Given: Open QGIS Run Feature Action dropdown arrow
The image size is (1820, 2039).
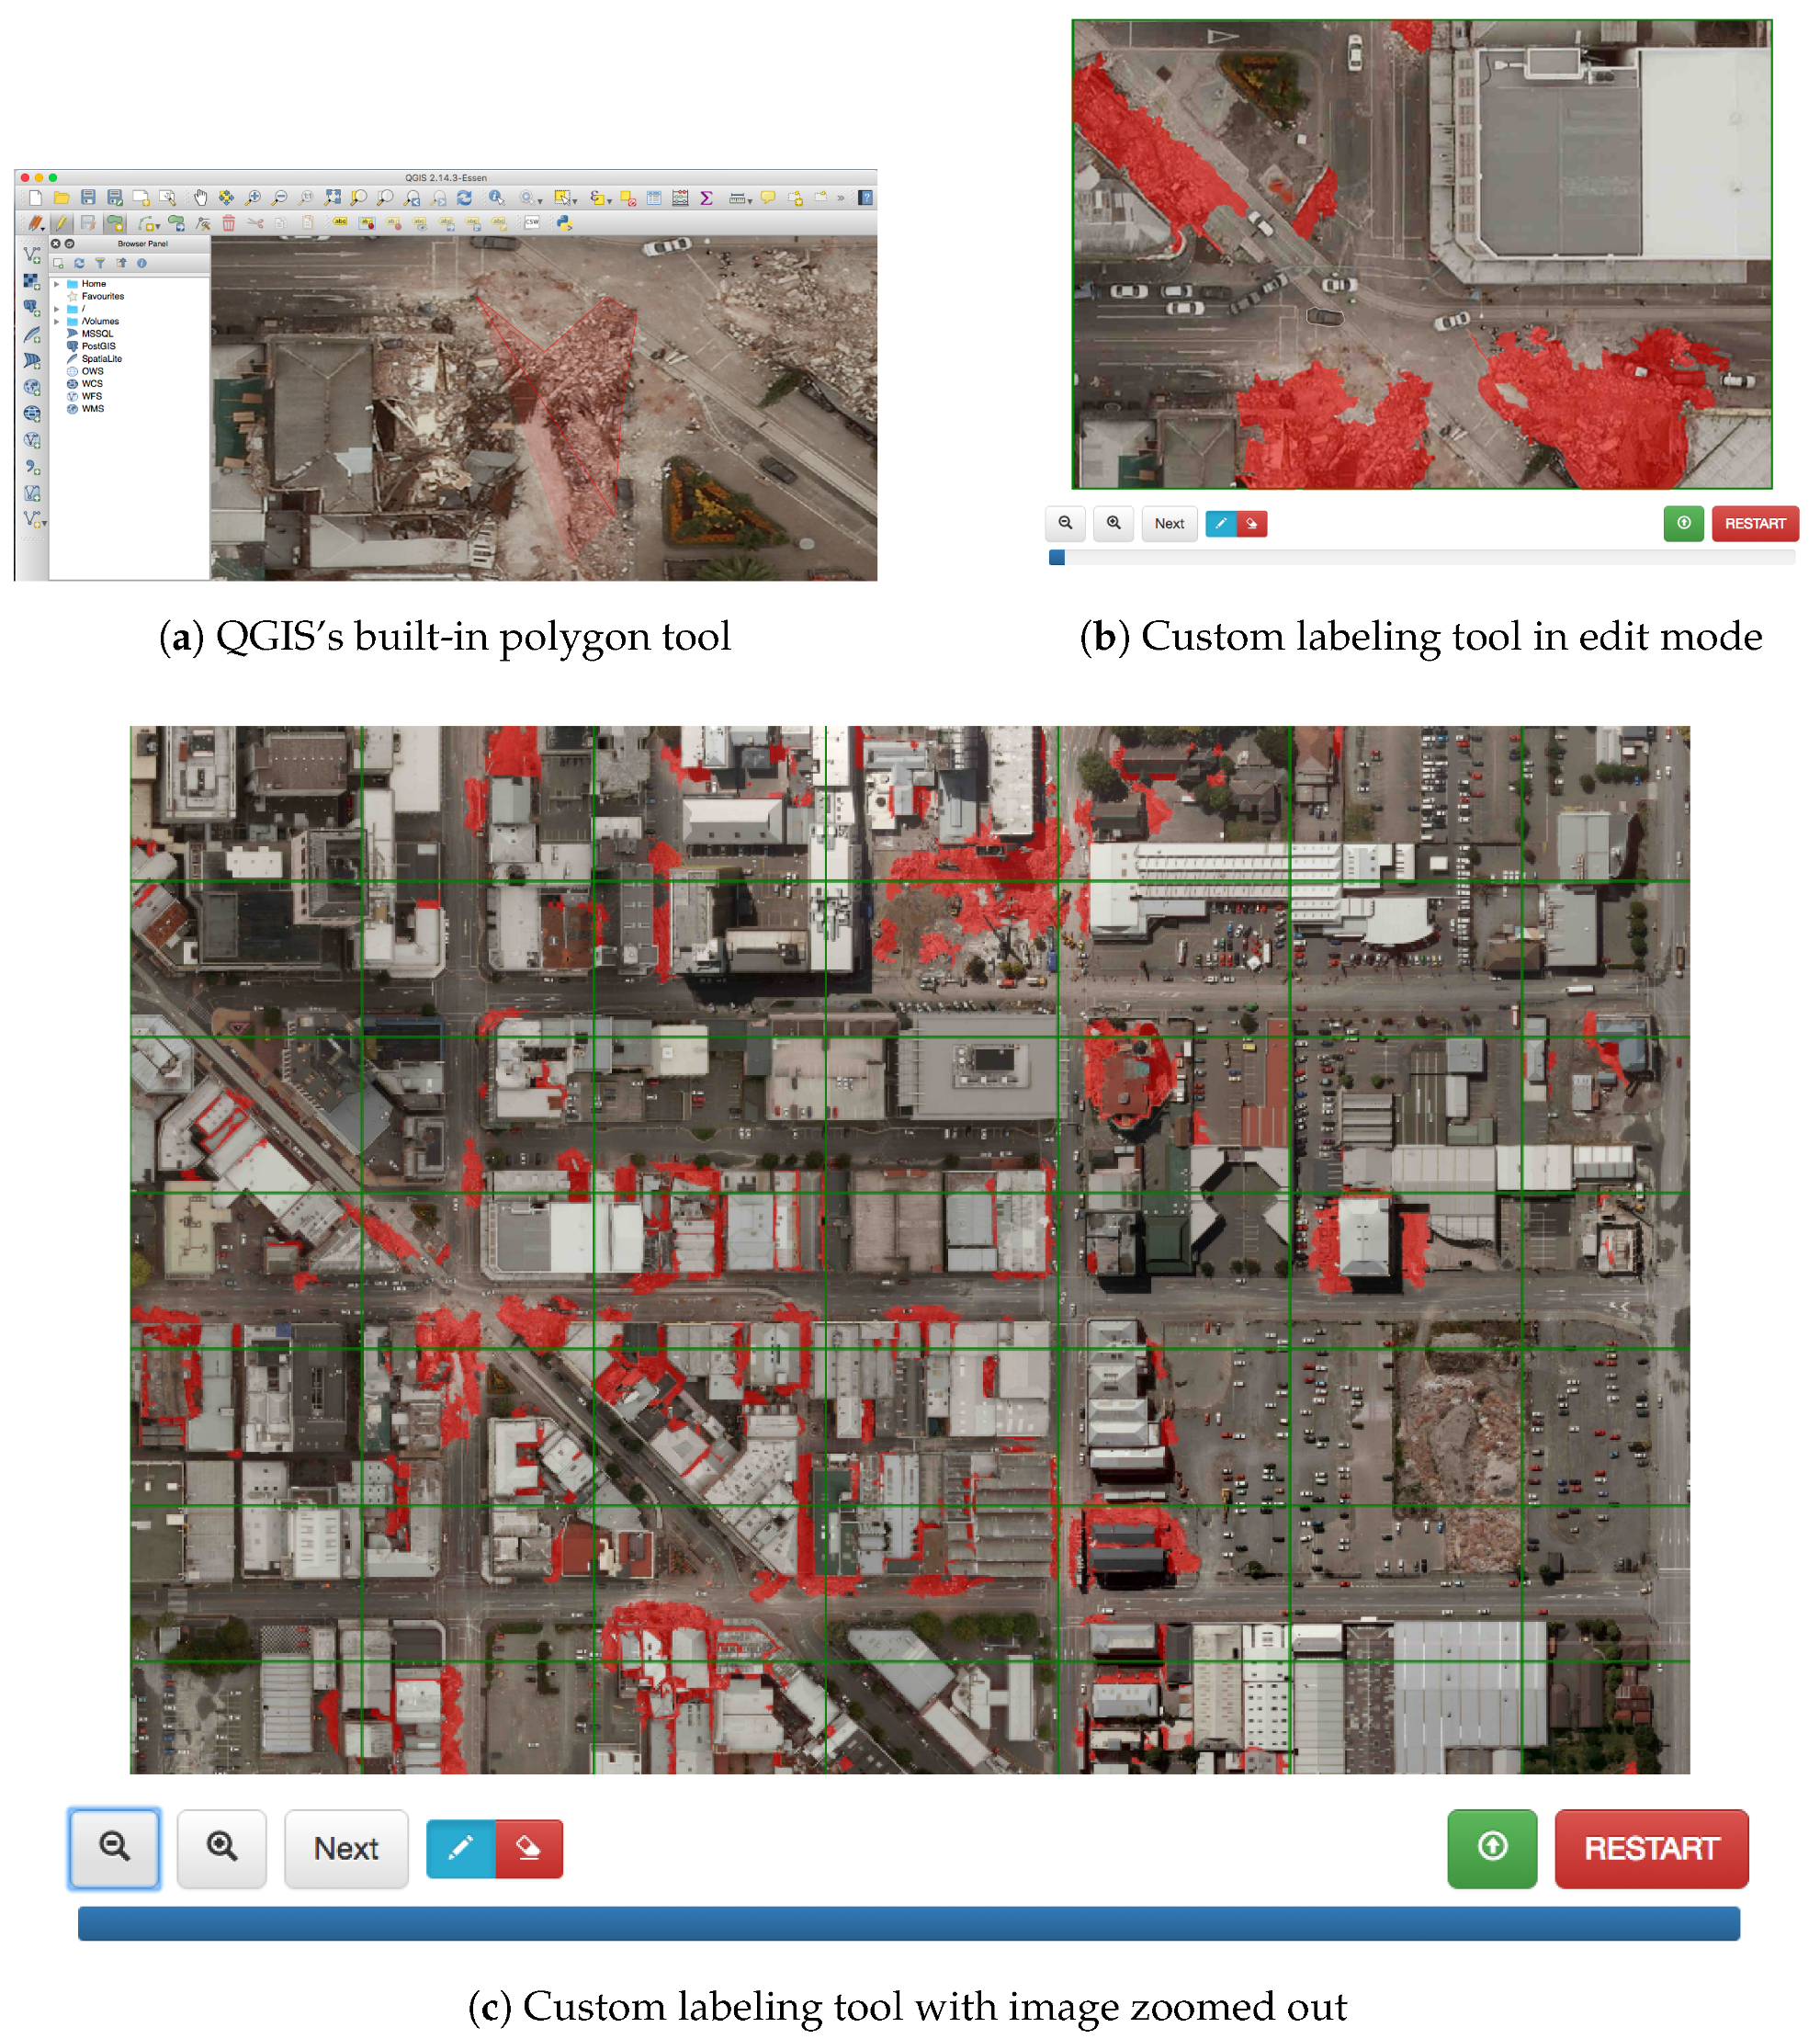Looking at the screenshot, I should pyautogui.click(x=541, y=201).
